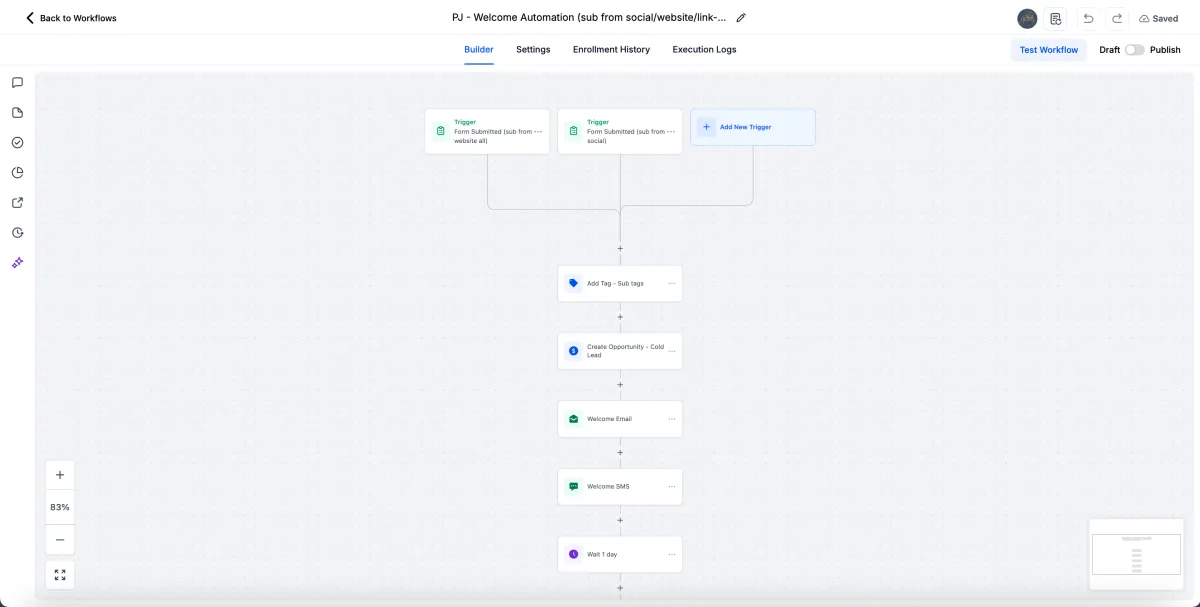Image resolution: width=1200 pixels, height=607 pixels.
Task: Click the Test Workflow button
Action: click(x=1048, y=50)
